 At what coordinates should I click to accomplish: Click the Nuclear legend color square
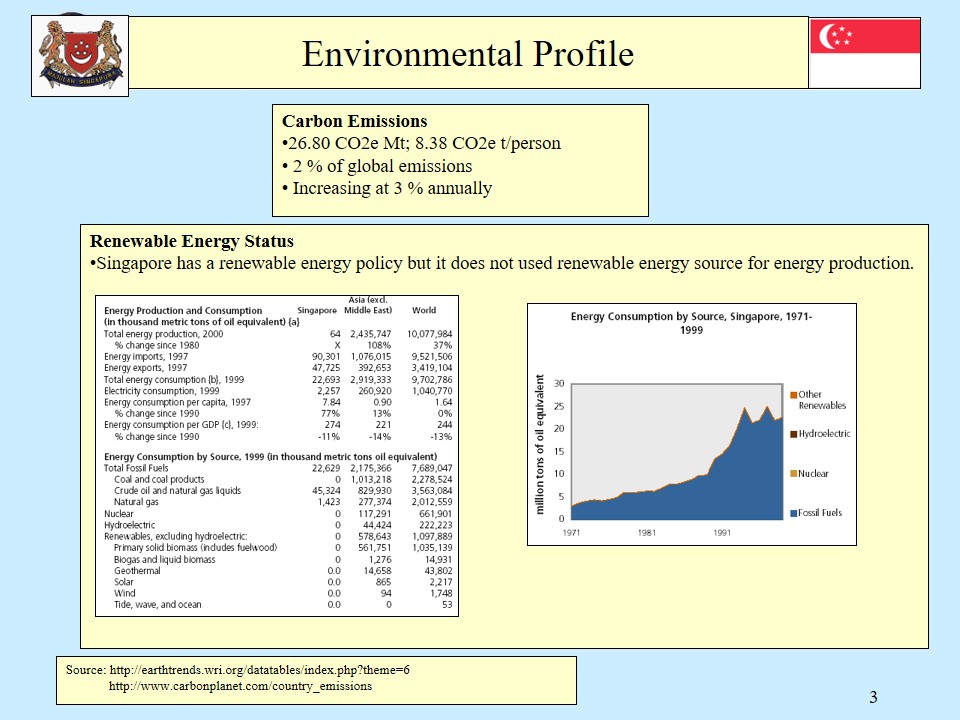[x=794, y=473]
